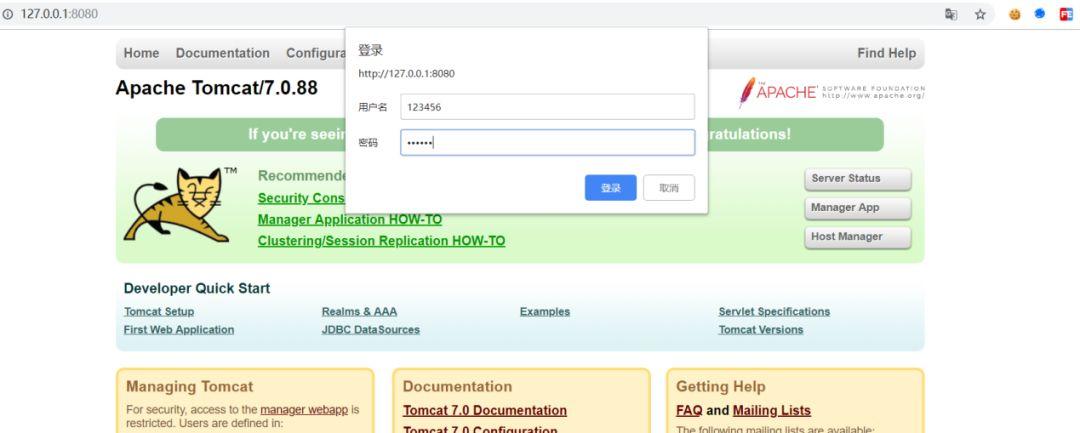Open the Realms & AAA link
This screenshot has width=1080, height=433.
click(360, 312)
